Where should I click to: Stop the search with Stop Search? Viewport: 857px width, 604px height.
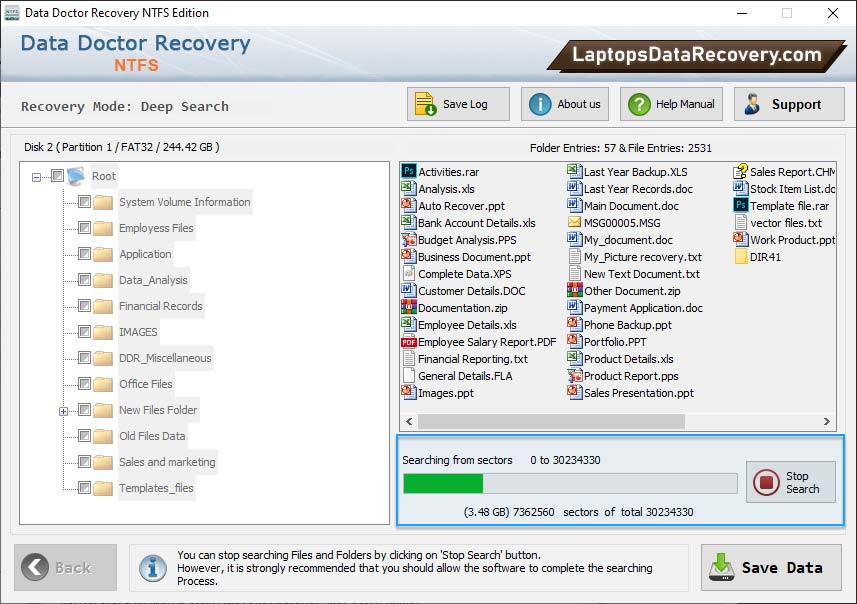pos(791,482)
